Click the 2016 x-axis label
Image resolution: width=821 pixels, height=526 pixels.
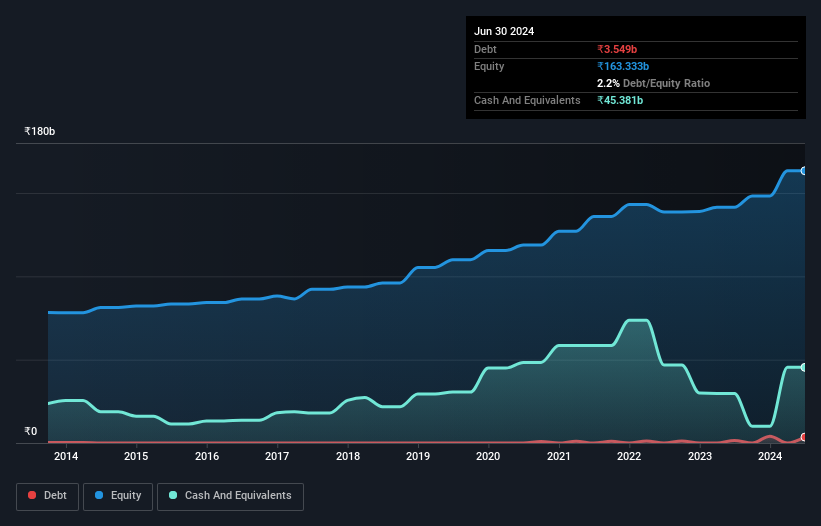point(207,456)
